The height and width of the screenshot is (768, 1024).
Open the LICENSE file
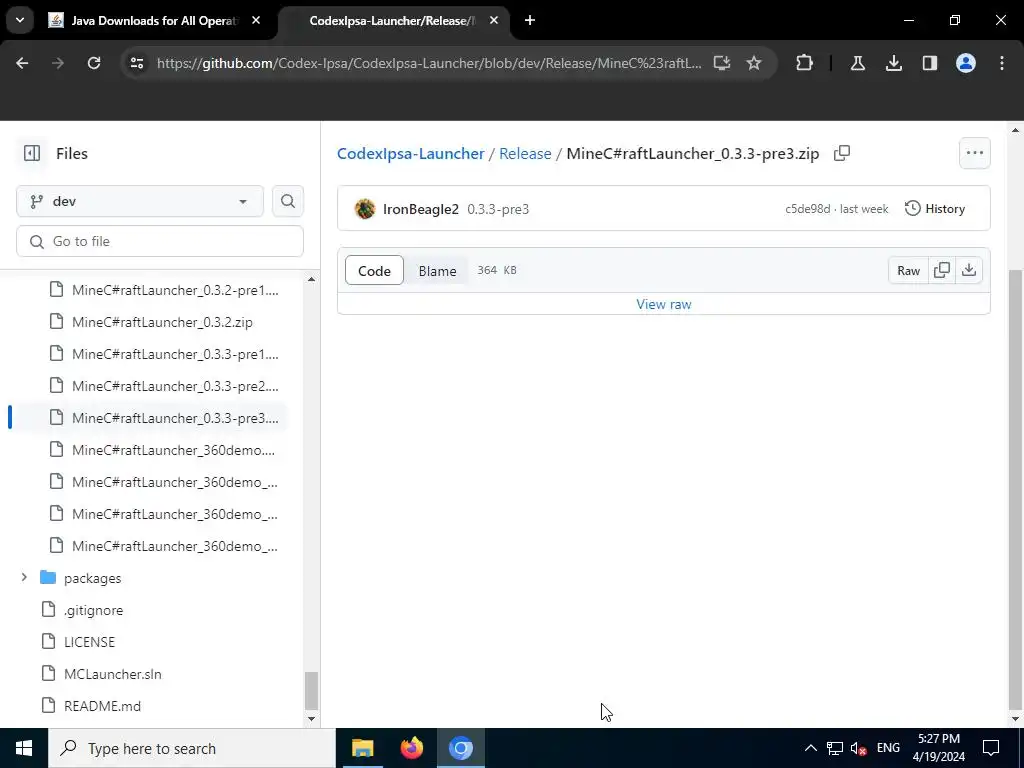coord(89,642)
